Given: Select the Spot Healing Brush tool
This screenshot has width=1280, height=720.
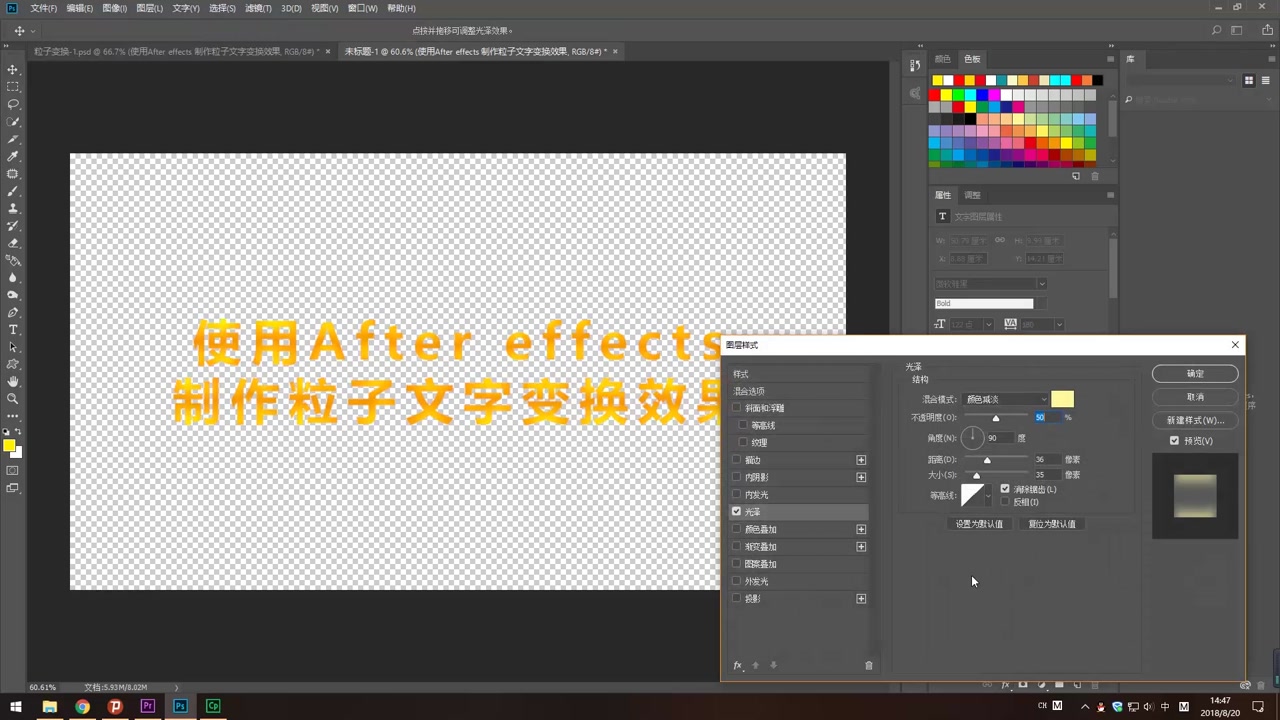Looking at the screenshot, I should click(13, 174).
